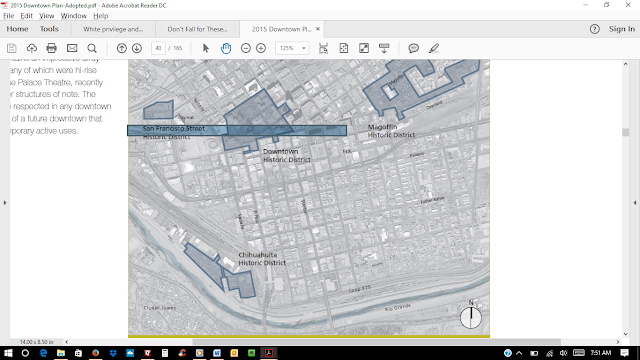The height and width of the screenshot is (360, 640).
Task: Open the Find text magnifier icon
Action: coord(92,48)
